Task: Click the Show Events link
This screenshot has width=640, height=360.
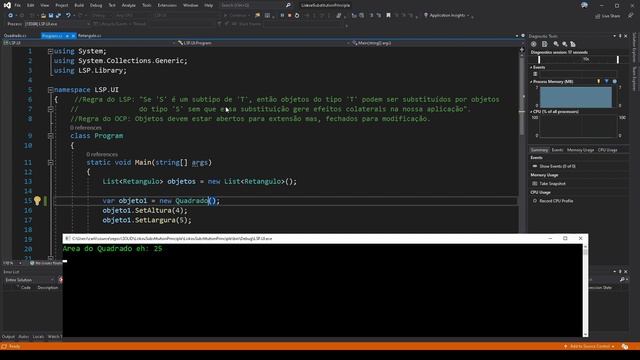Action: (557, 167)
